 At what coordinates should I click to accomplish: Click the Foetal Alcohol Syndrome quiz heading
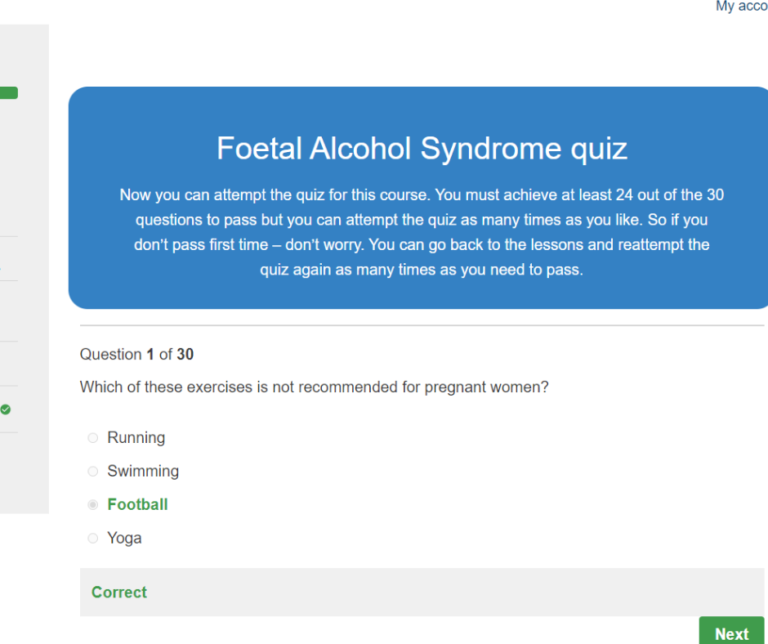[421, 149]
